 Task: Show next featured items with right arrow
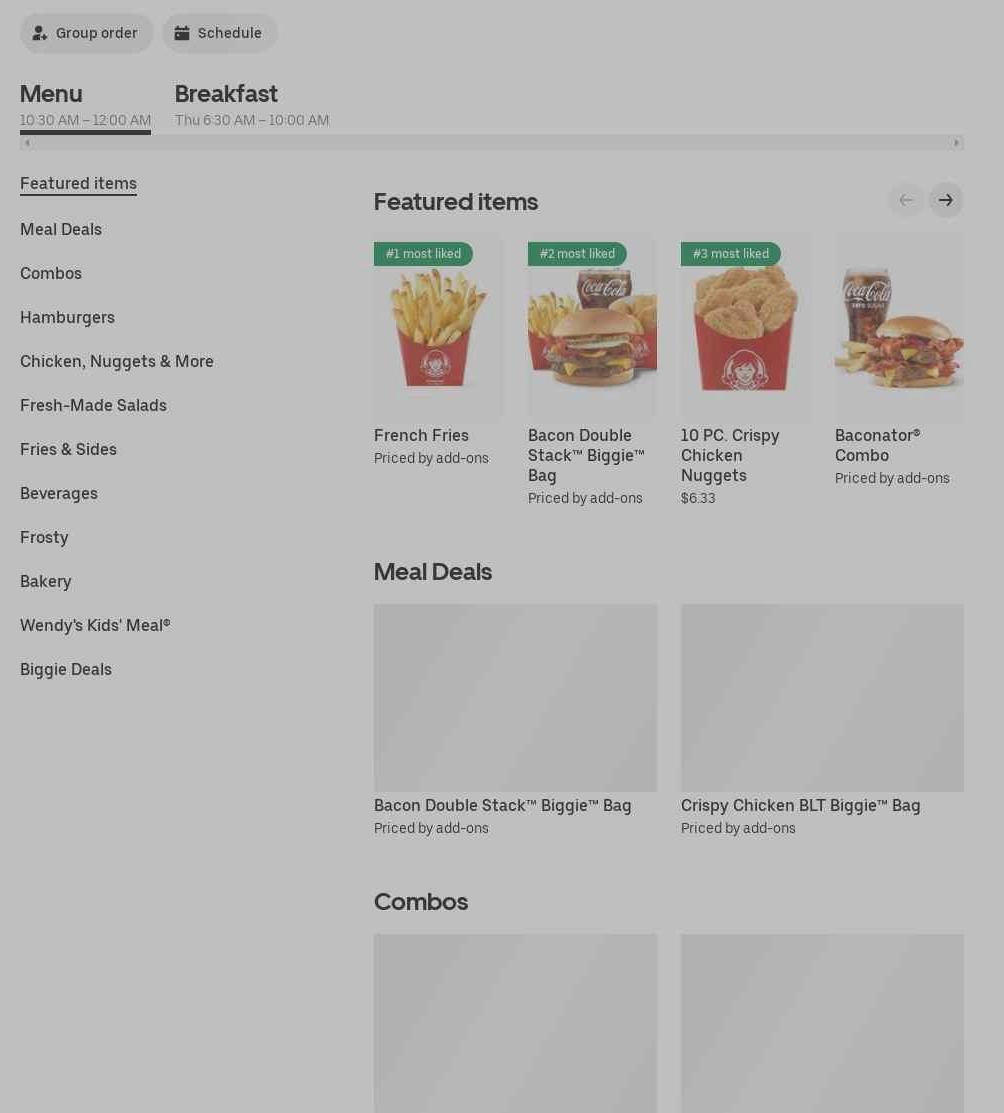(946, 200)
